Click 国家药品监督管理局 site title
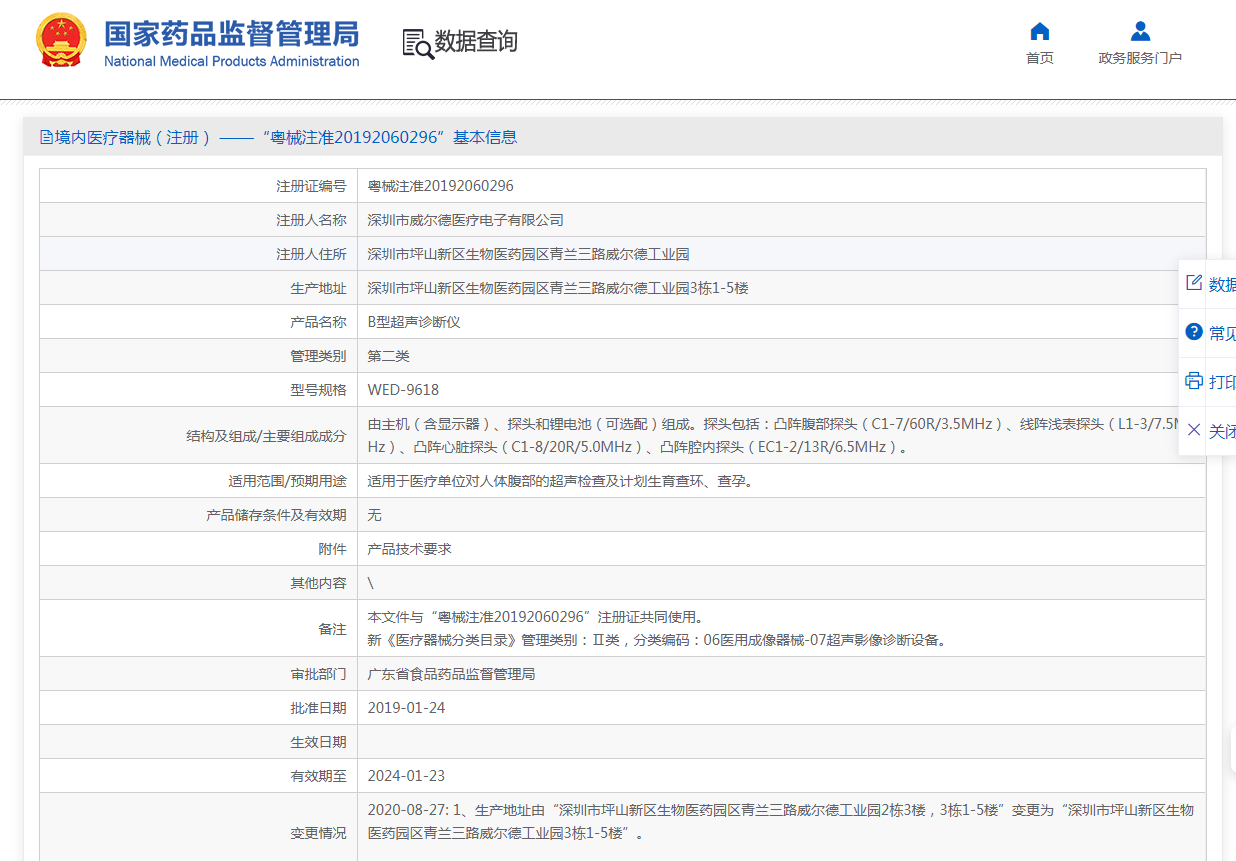This screenshot has height=861, width=1236. coord(232,33)
